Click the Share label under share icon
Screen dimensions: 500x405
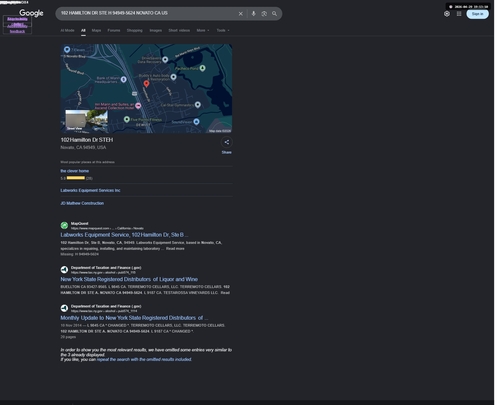pyautogui.click(x=227, y=152)
